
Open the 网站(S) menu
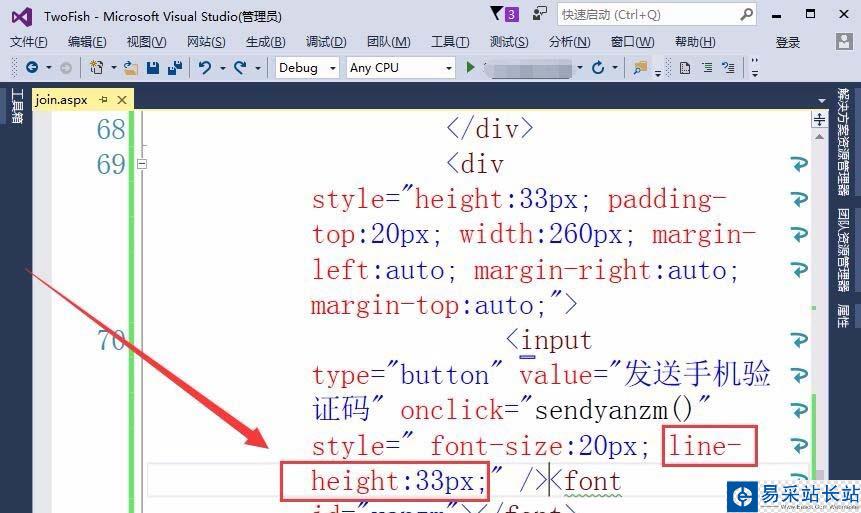click(206, 42)
